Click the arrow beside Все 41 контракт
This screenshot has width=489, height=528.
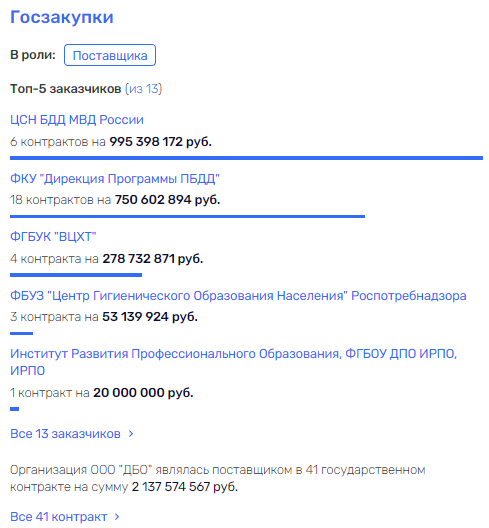pos(117,517)
